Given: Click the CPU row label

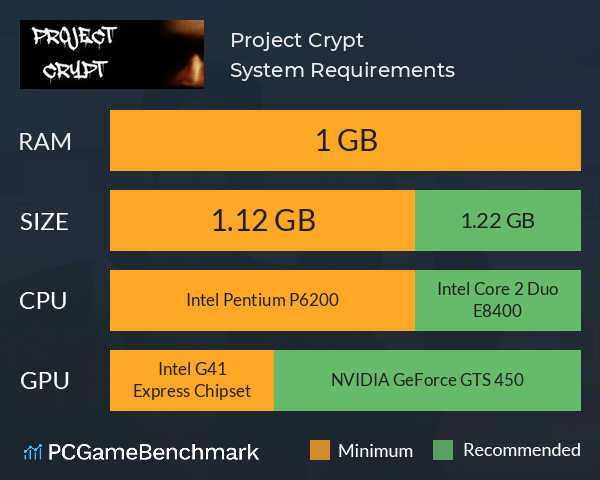Looking at the screenshot, I should (x=43, y=301).
